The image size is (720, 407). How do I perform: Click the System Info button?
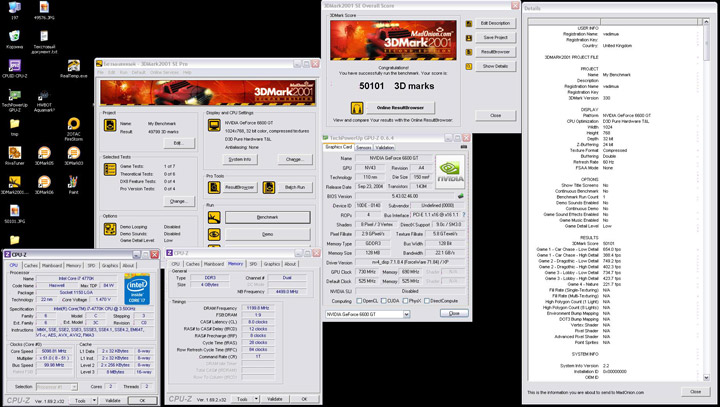coord(240,159)
